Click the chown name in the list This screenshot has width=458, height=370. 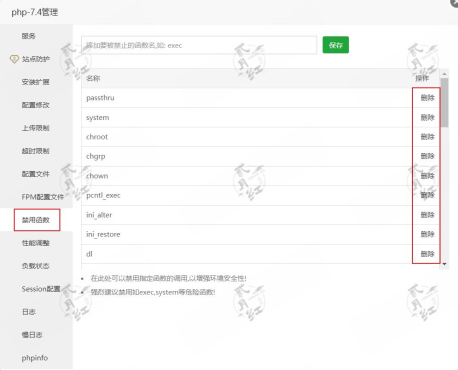pos(97,176)
